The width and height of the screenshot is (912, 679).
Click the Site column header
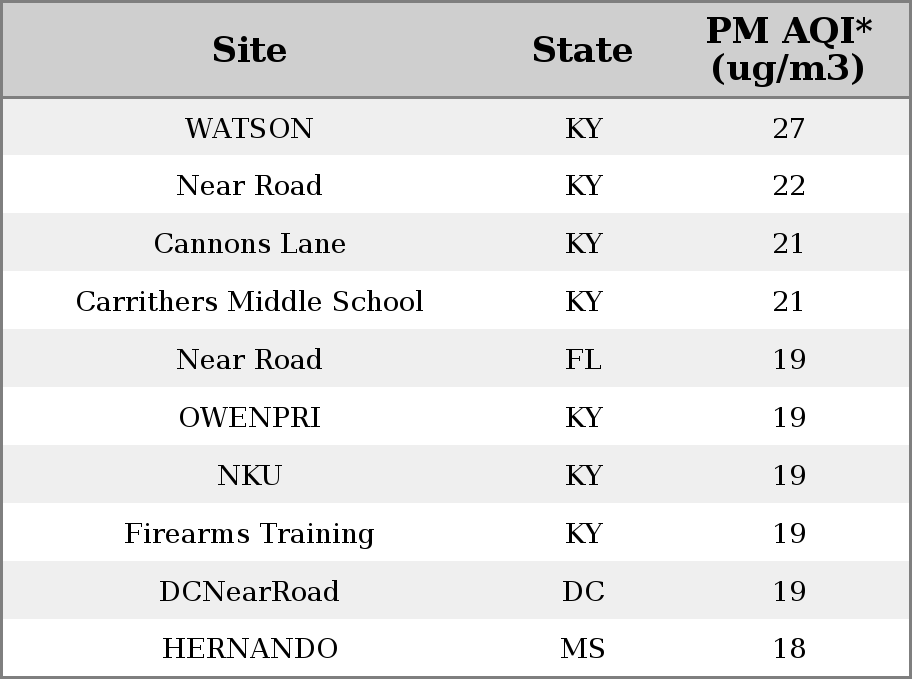tap(249, 50)
